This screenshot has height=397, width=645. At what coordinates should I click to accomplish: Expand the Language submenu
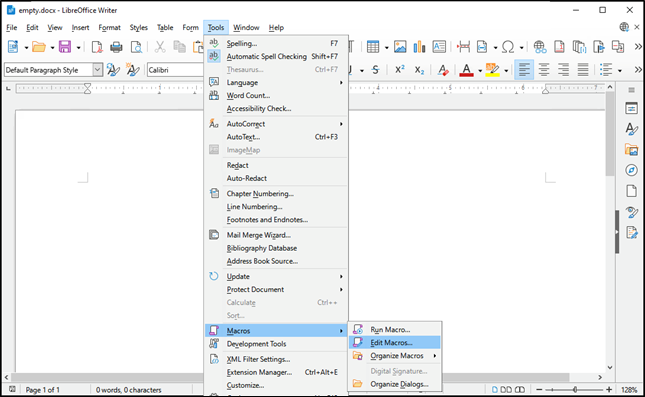[276, 83]
